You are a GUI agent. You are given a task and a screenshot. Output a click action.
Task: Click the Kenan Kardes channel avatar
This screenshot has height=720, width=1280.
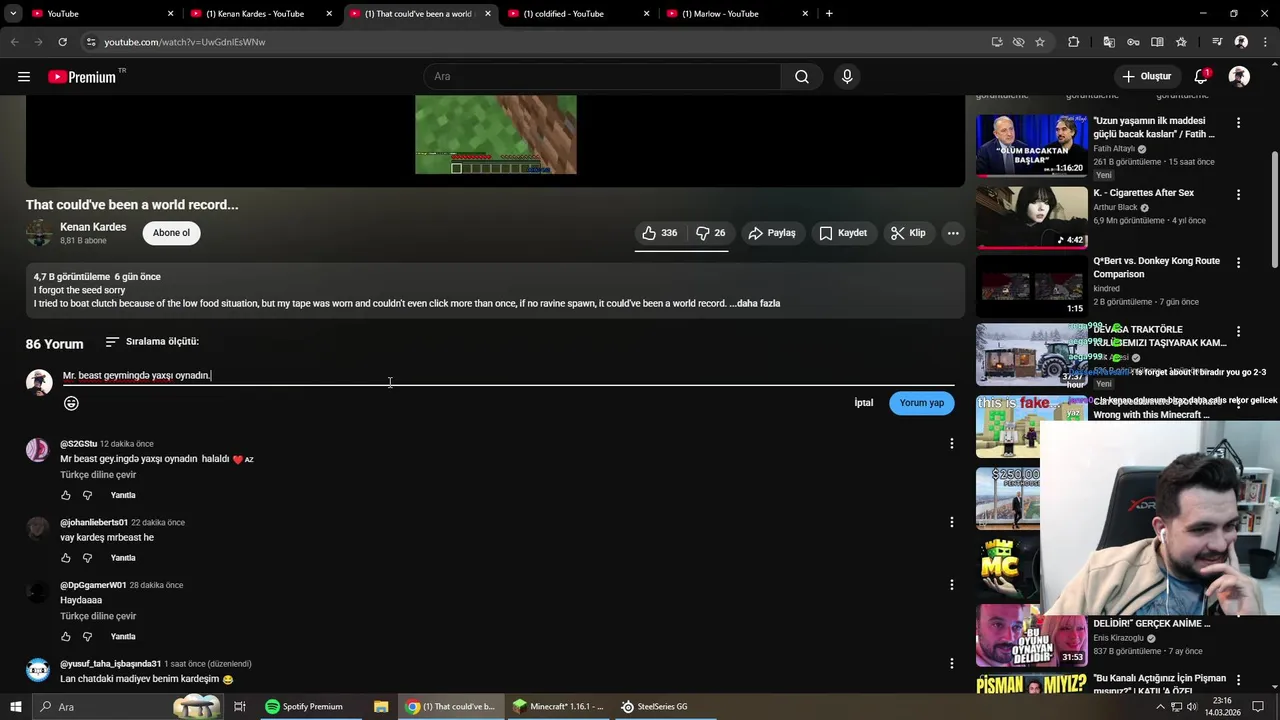(x=39, y=233)
